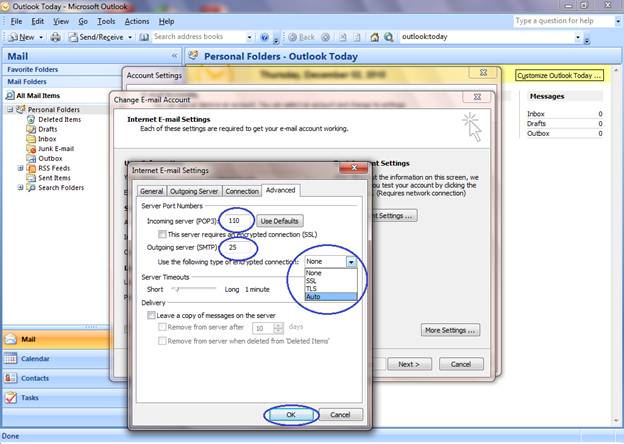This screenshot has width=624, height=444.
Task: Toggle Remove when deleted from Deleted Items
Action: click(162, 341)
